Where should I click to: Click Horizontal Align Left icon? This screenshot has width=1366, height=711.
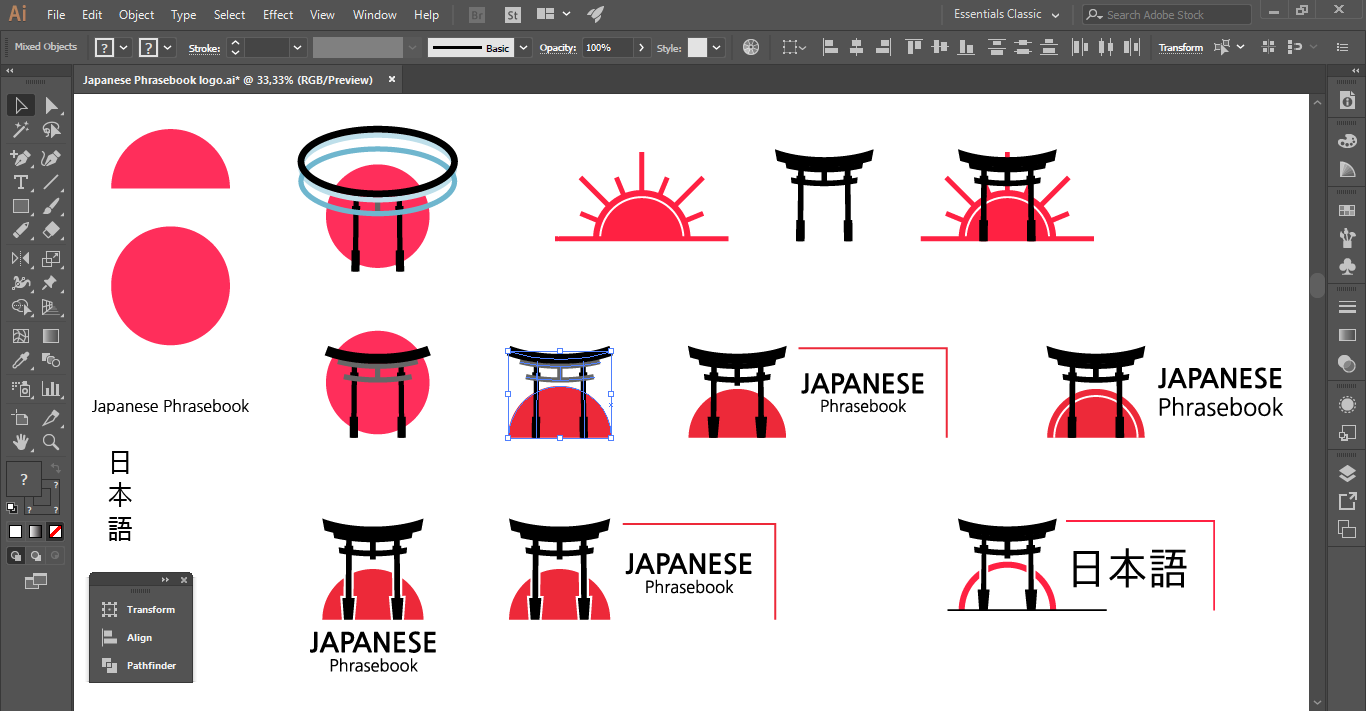[829, 47]
